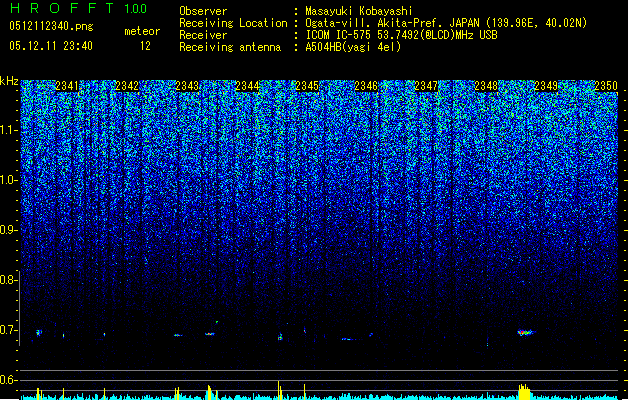This screenshot has height=400, width=629.
Task: Click antenna value A504HB(yagi 4el)
Action: 353,47
